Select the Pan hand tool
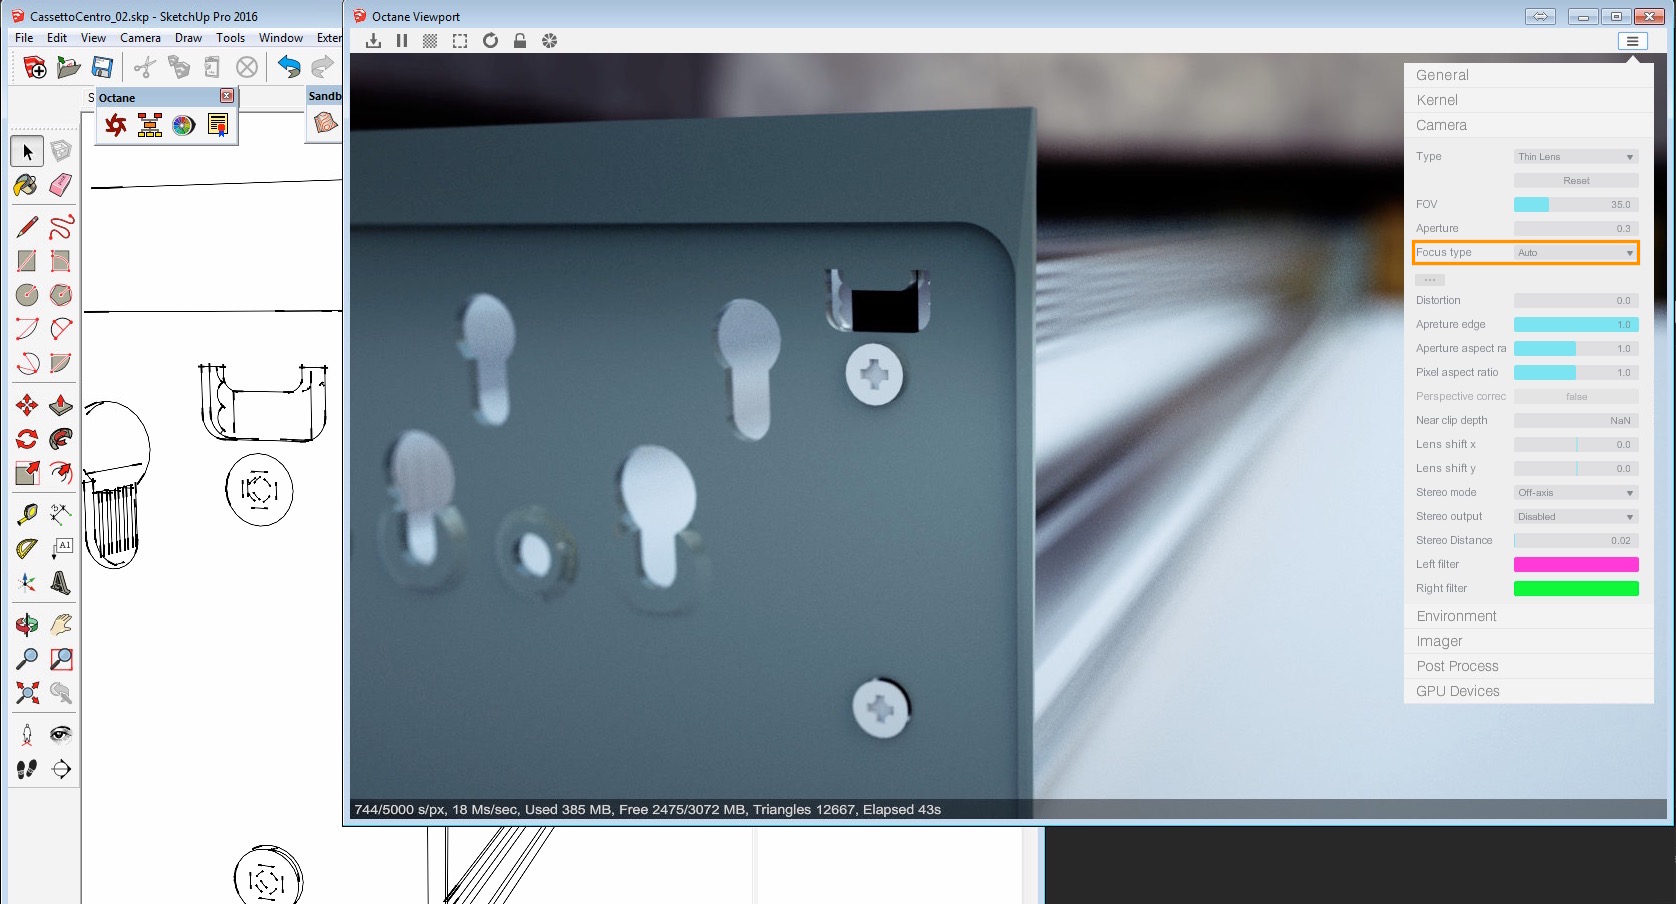1676x904 pixels. tap(61, 625)
